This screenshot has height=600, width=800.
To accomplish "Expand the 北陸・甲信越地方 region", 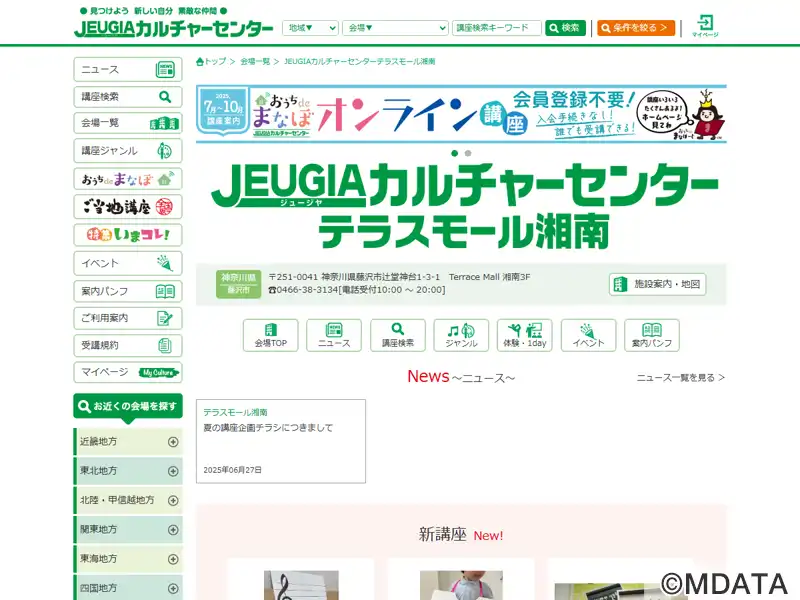I will point(128,500).
